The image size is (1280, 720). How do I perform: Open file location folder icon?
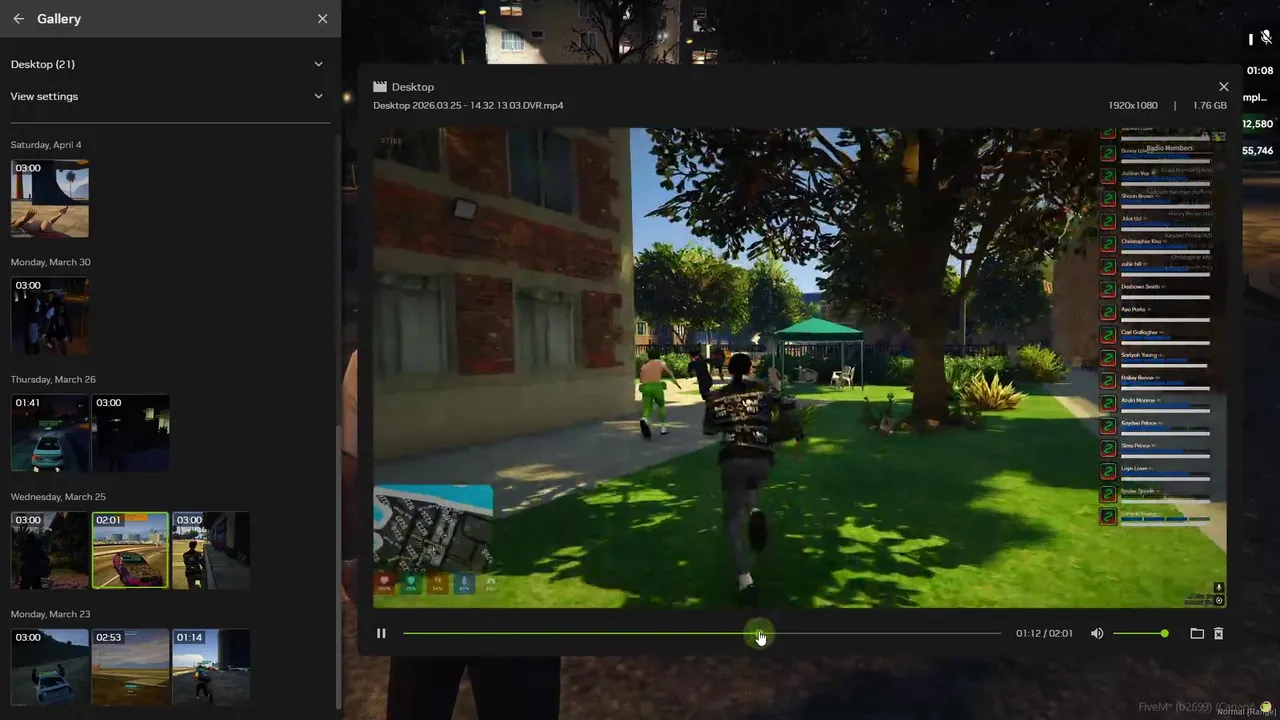click(x=1197, y=633)
